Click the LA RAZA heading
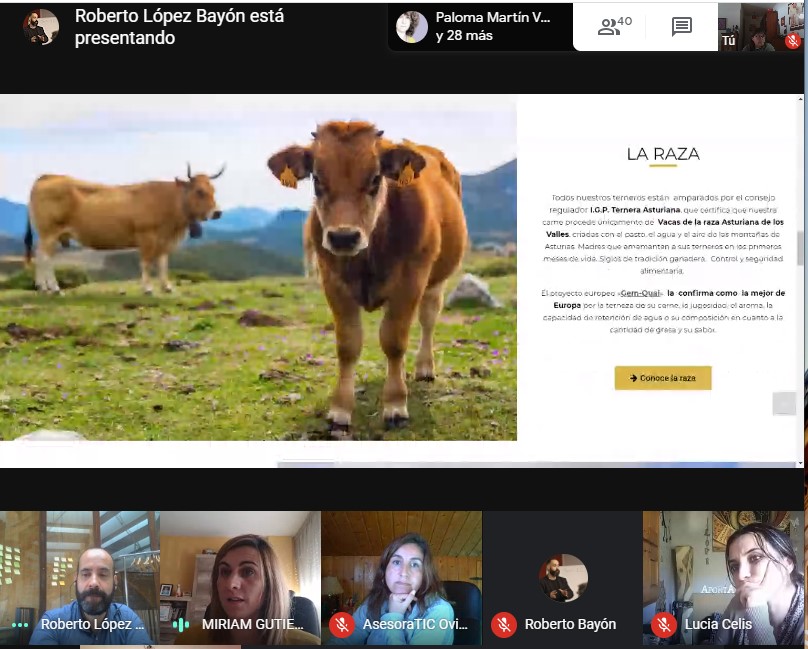The width and height of the screenshot is (808, 649). pyautogui.click(x=663, y=154)
